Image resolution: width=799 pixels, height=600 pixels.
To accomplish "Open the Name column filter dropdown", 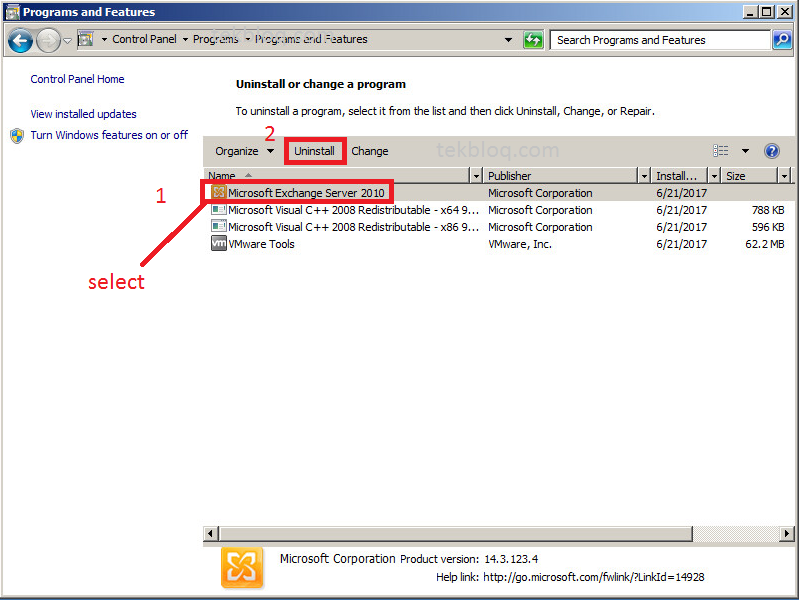I will pos(476,176).
